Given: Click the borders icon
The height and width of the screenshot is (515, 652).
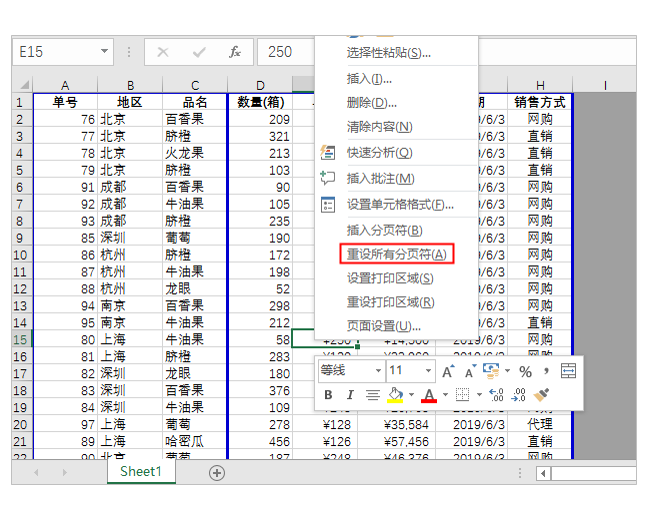Looking at the screenshot, I should 462,394.
